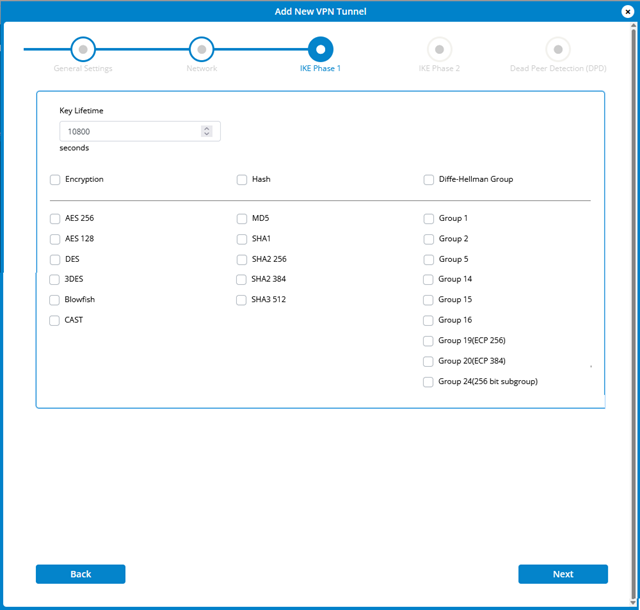This screenshot has width=640, height=610.
Task: Enable the Blowfish encryption option
Action: (55, 300)
